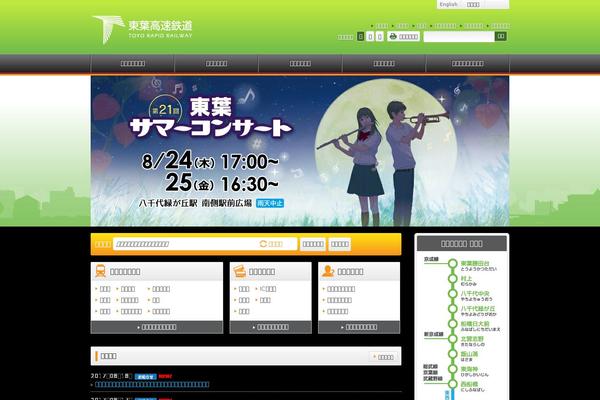Open the first item in the black navigation bar
Image resolution: width=600 pixels, height=400 pixels.
(133, 64)
